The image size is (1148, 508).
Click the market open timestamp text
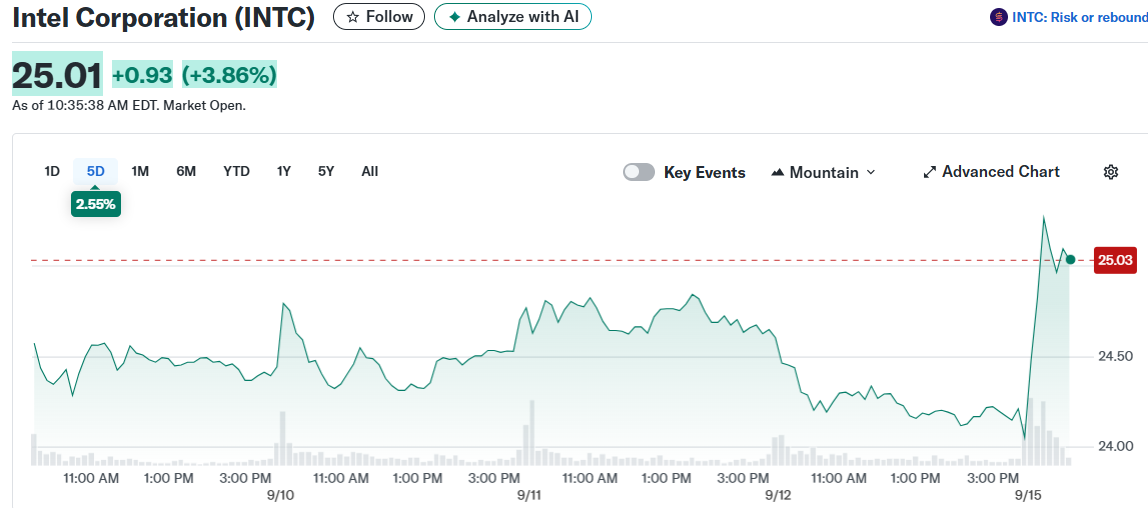coord(129,105)
